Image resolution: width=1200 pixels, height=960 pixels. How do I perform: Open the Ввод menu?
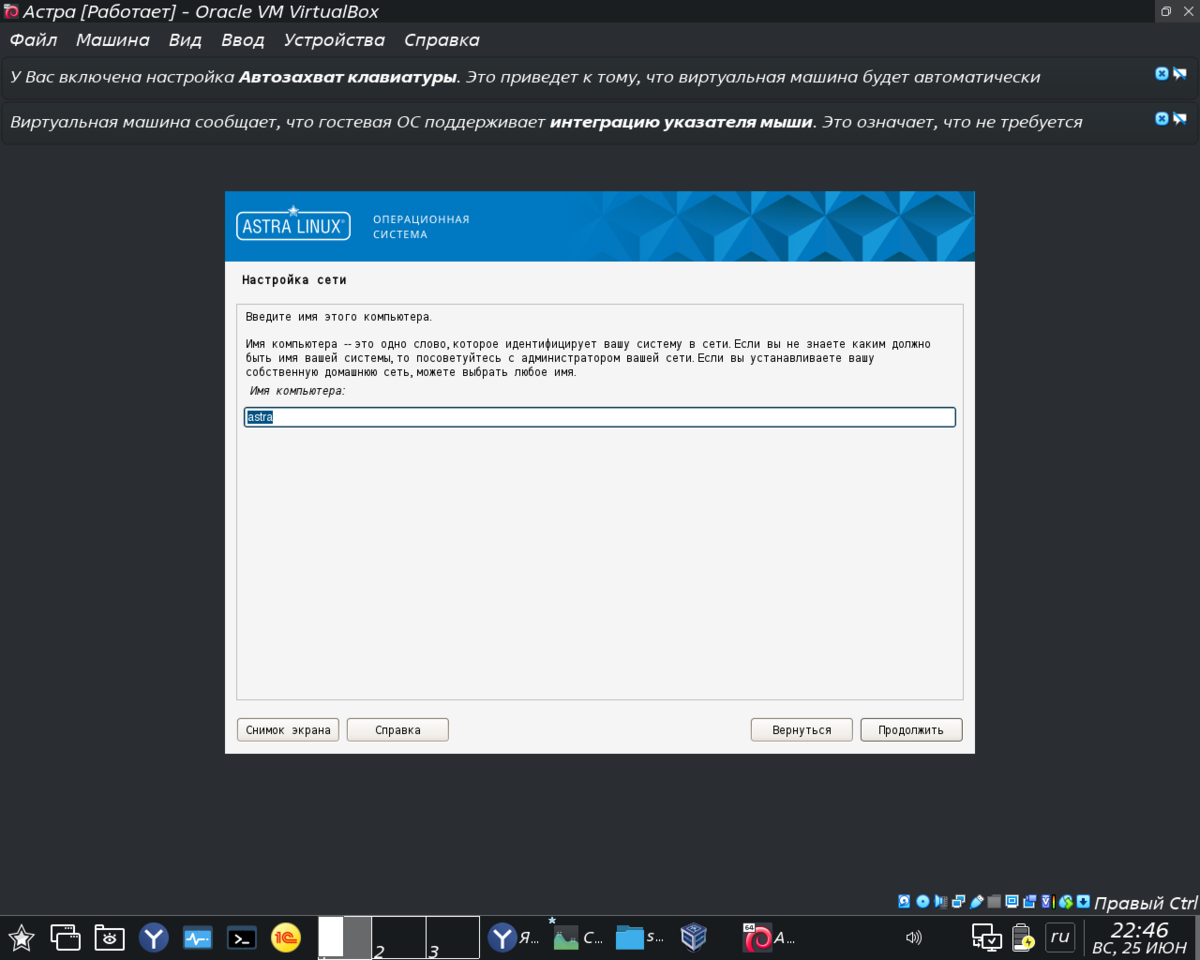[242, 40]
